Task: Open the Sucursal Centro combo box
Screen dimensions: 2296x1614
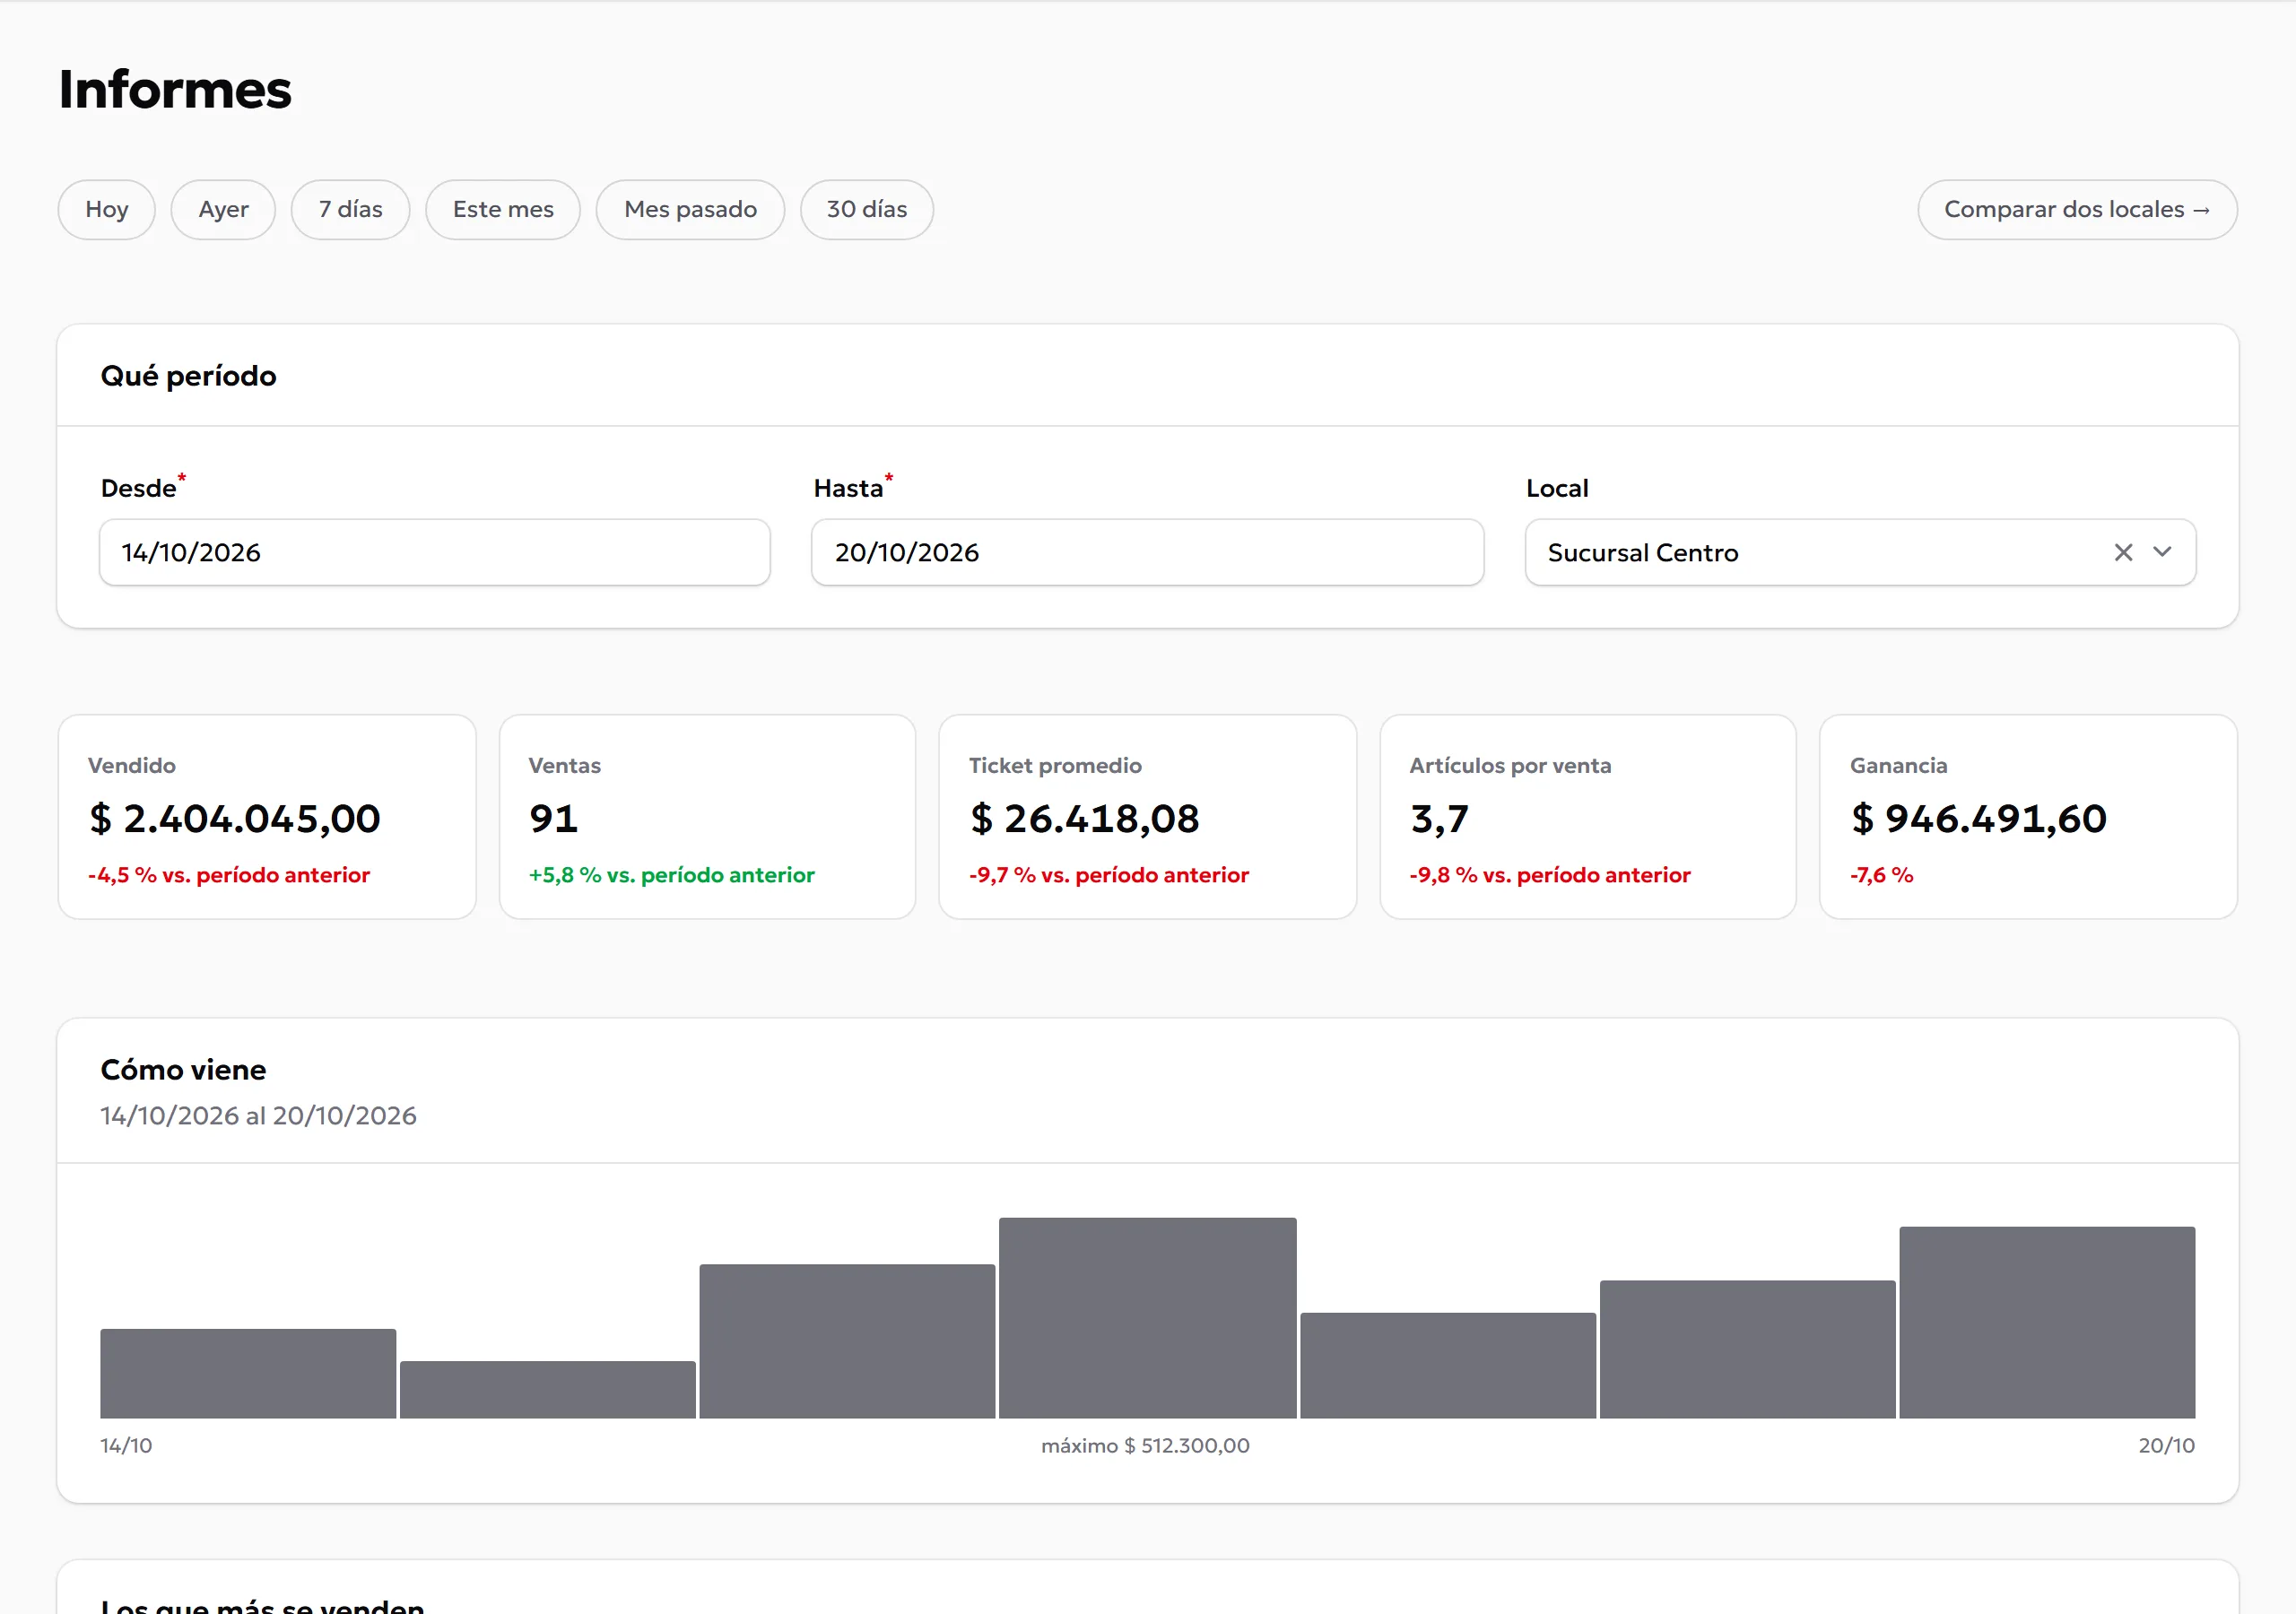Action: pos(1860,552)
